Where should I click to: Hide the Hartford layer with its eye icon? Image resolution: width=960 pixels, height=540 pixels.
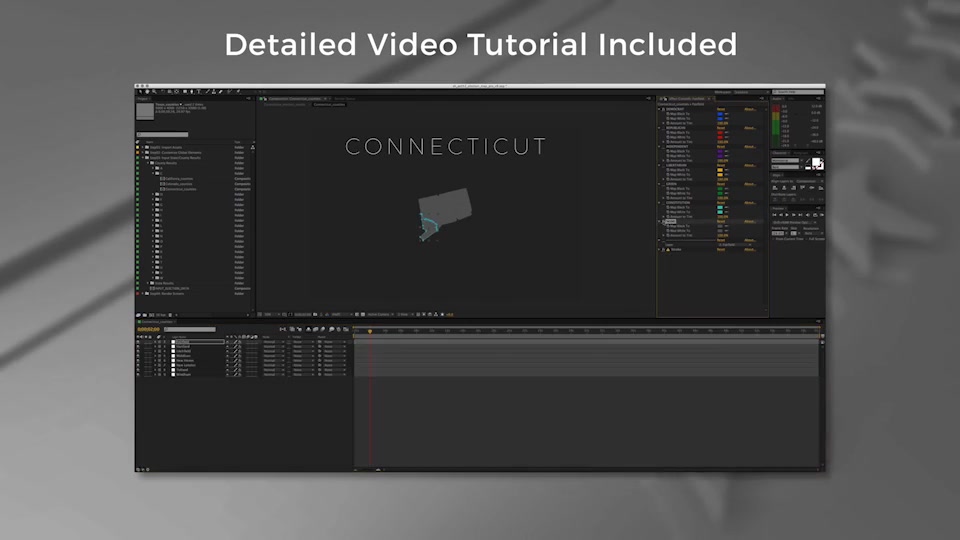(x=138, y=347)
